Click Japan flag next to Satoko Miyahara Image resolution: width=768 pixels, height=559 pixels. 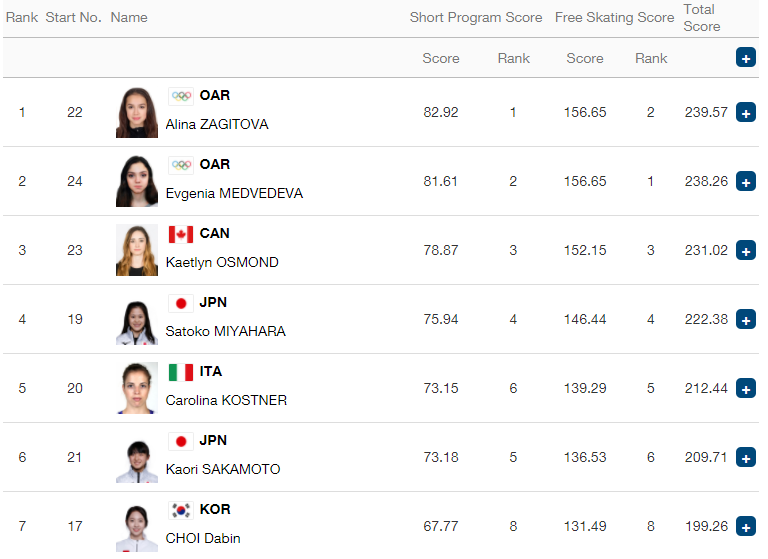181,303
